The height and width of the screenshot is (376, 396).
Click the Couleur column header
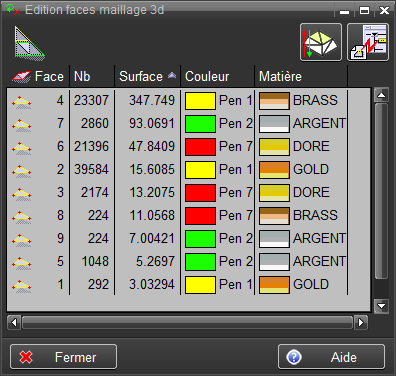[217, 76]
